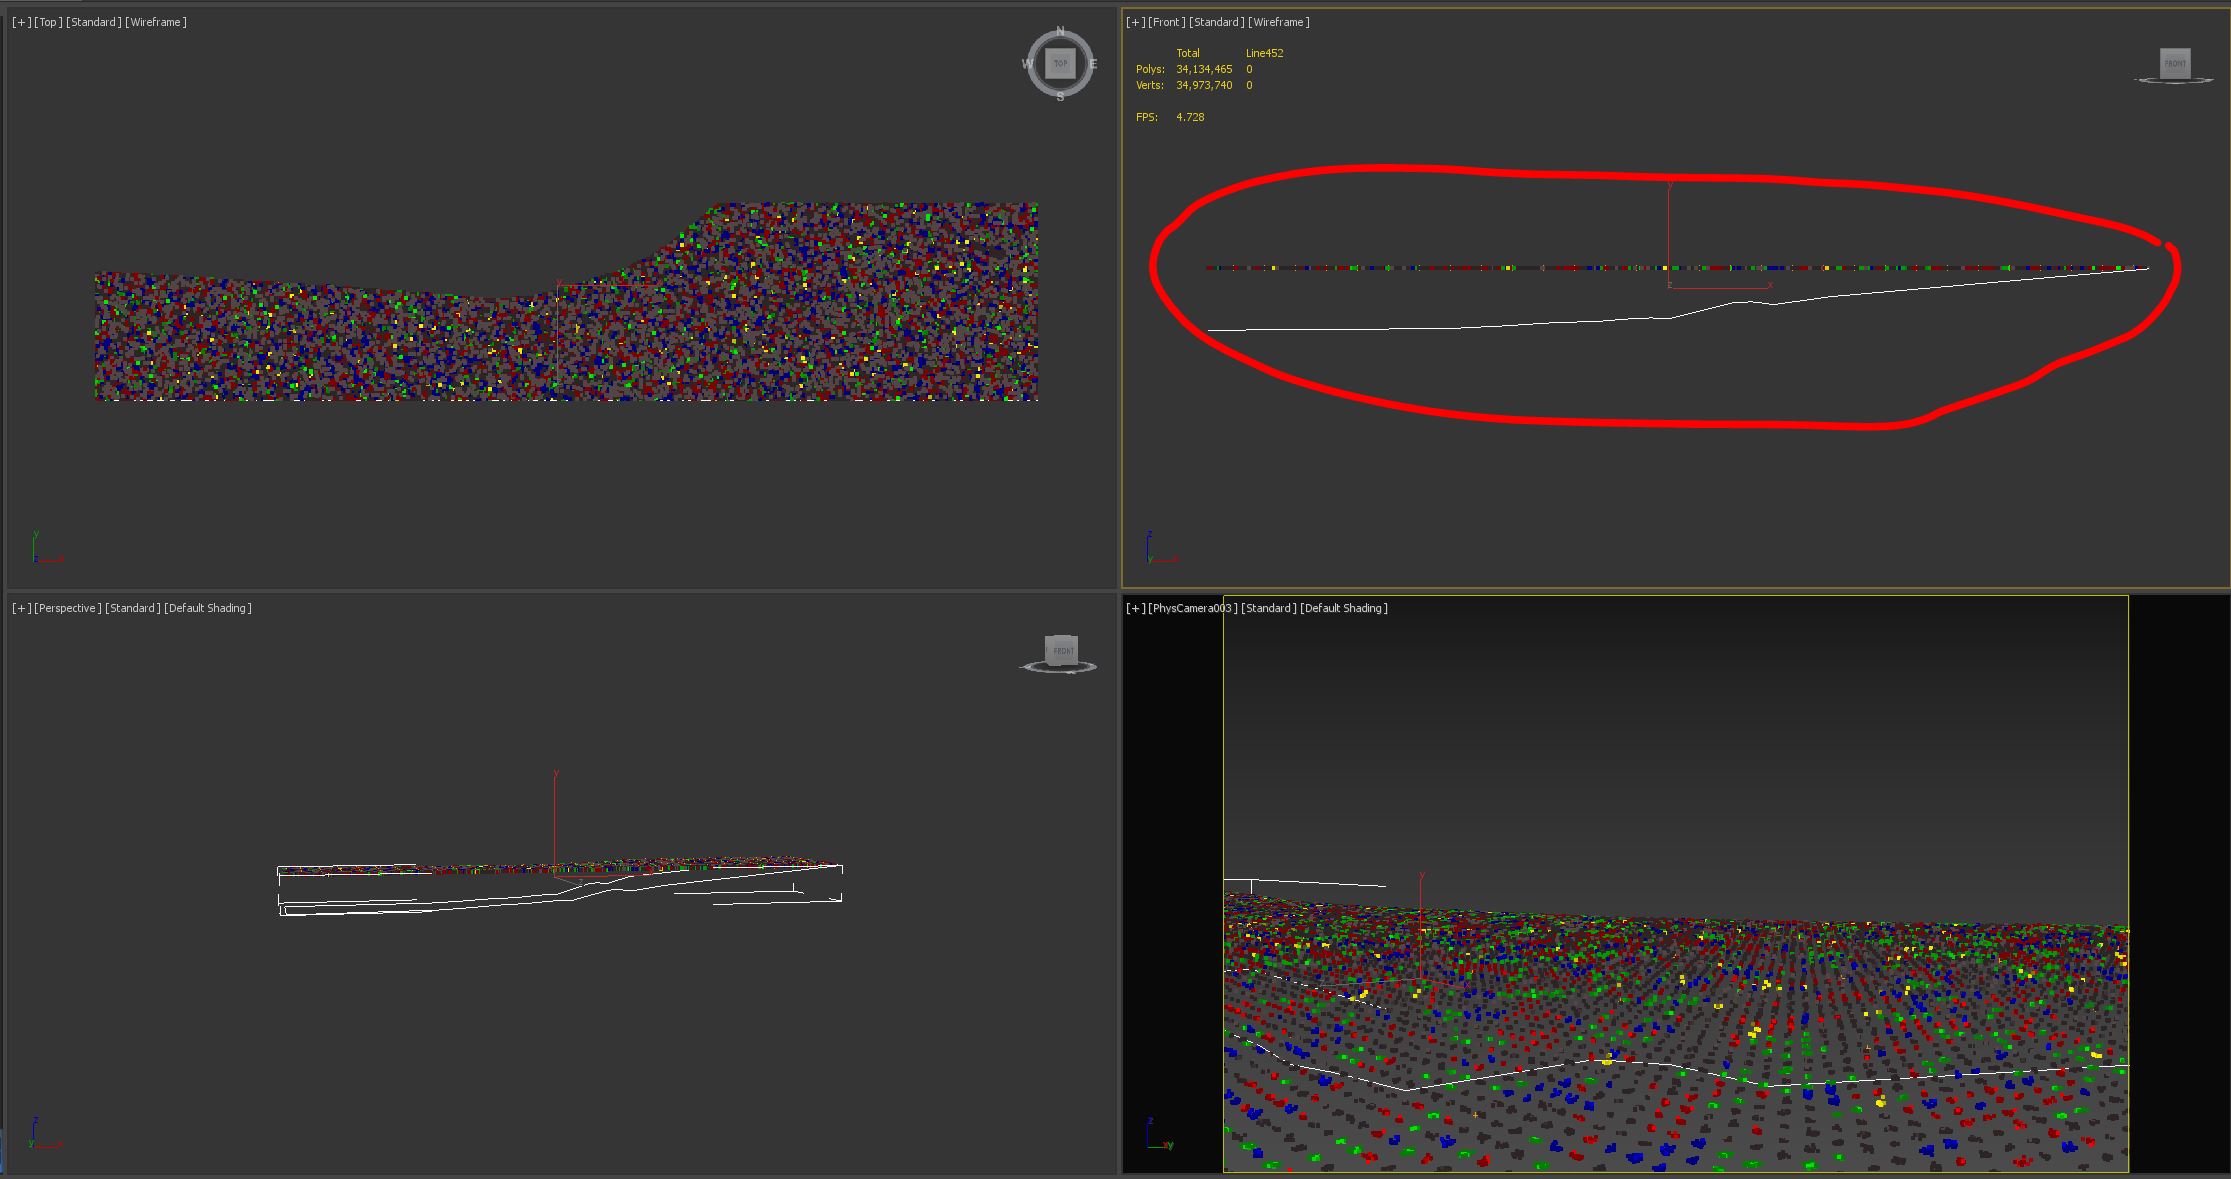Click the ViewCube in the Perspective viewport
2231x1179 pixels.
1061,650
